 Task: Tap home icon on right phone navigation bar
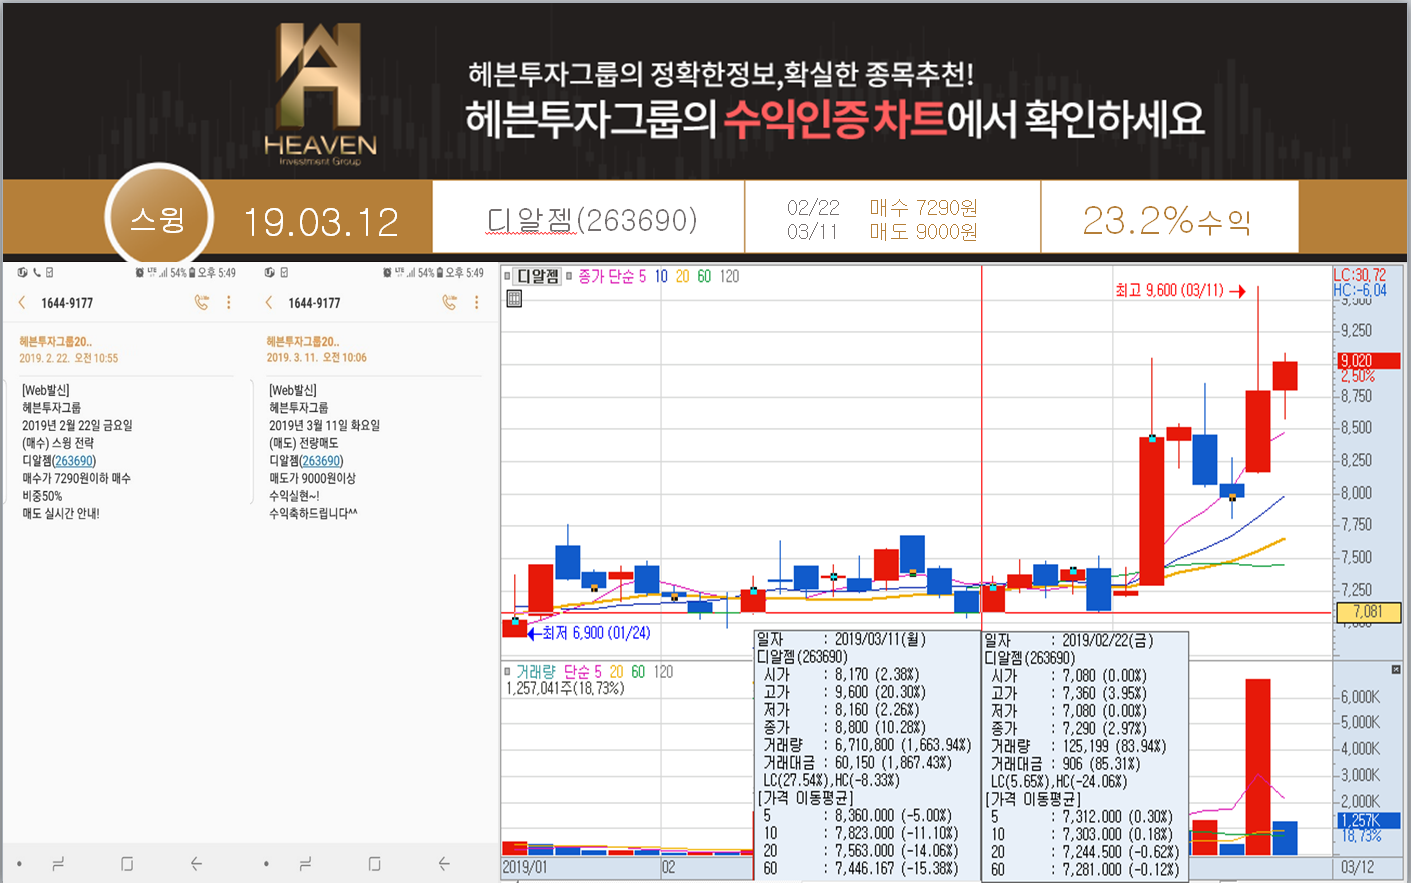(374, 863)
